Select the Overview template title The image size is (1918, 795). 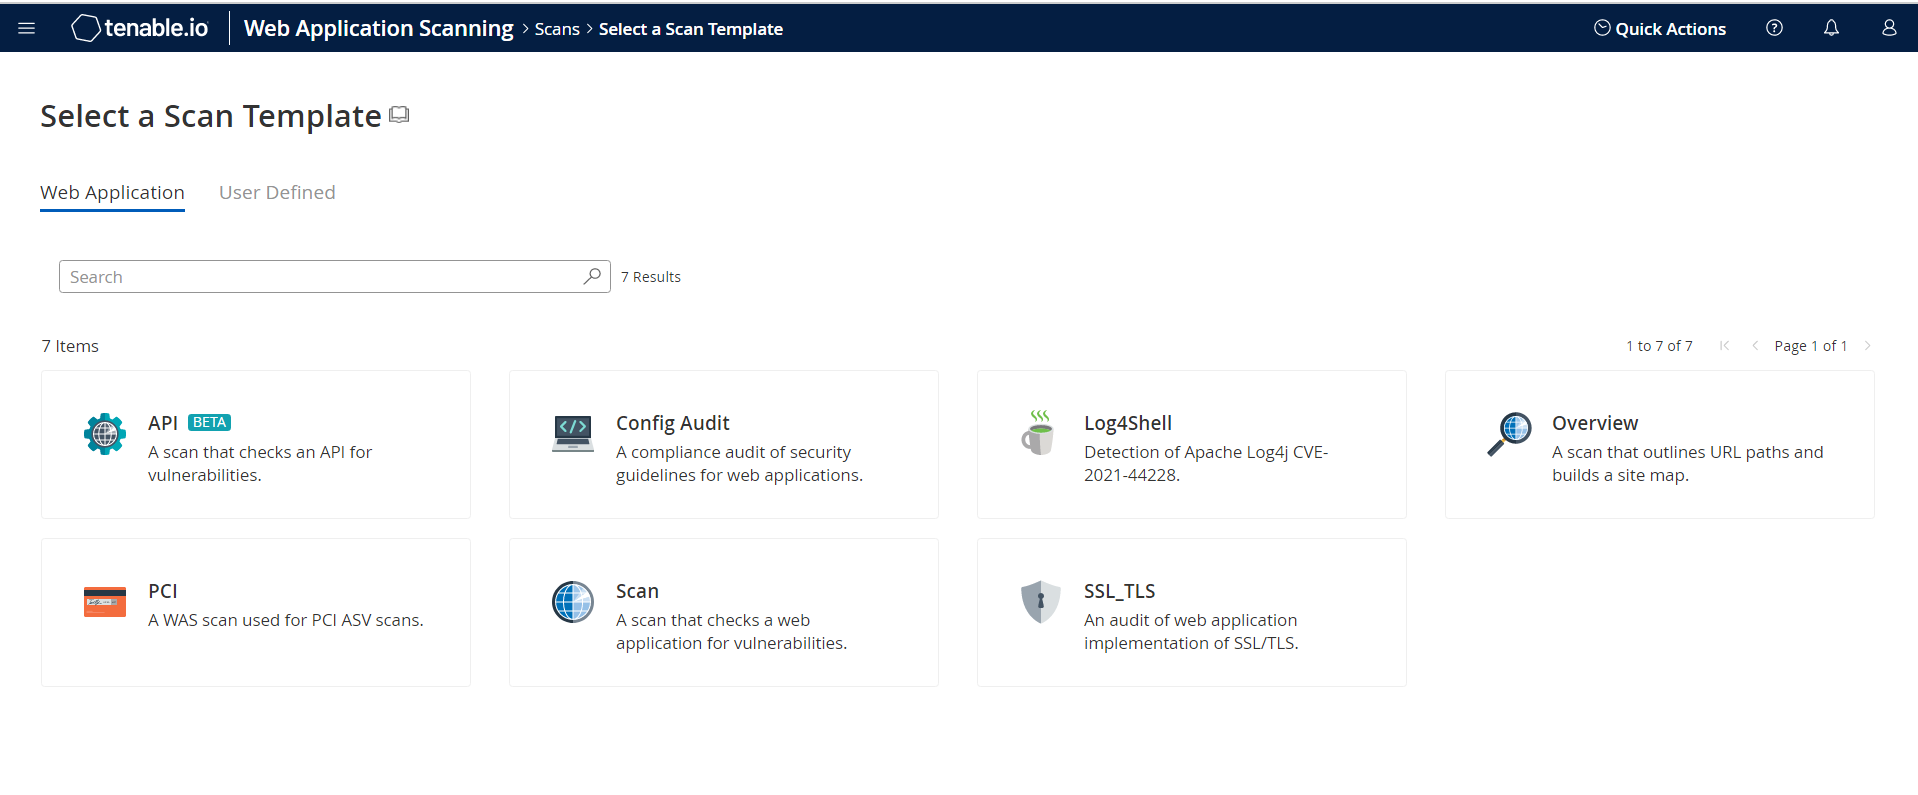1595,423
